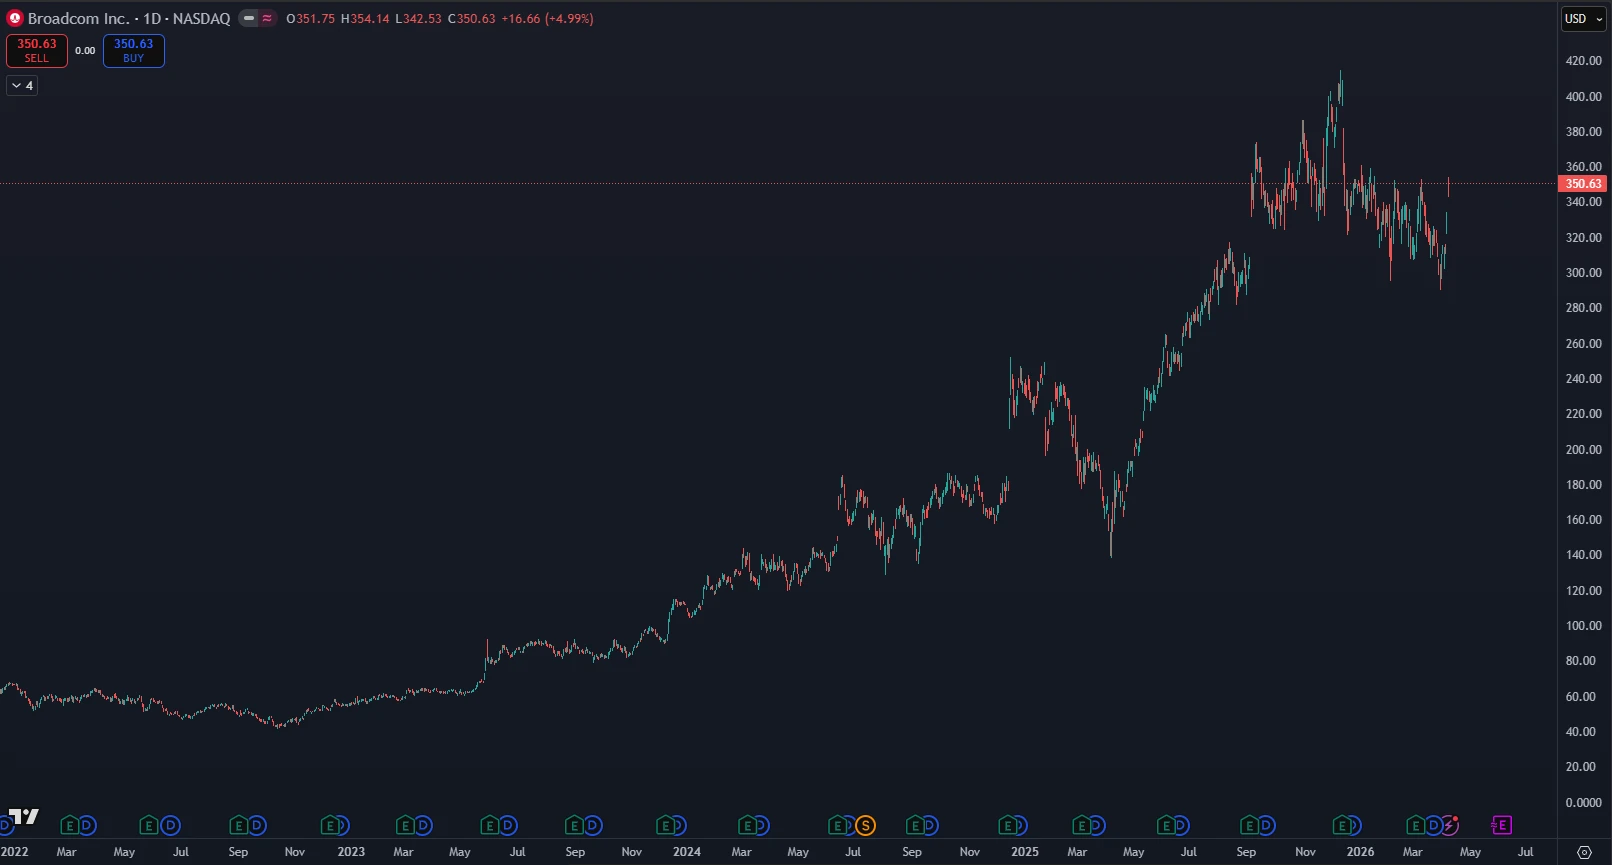Click the market status minus icon
The height and width of the screenshot is (865, 1612).
(x=249, y=18)
